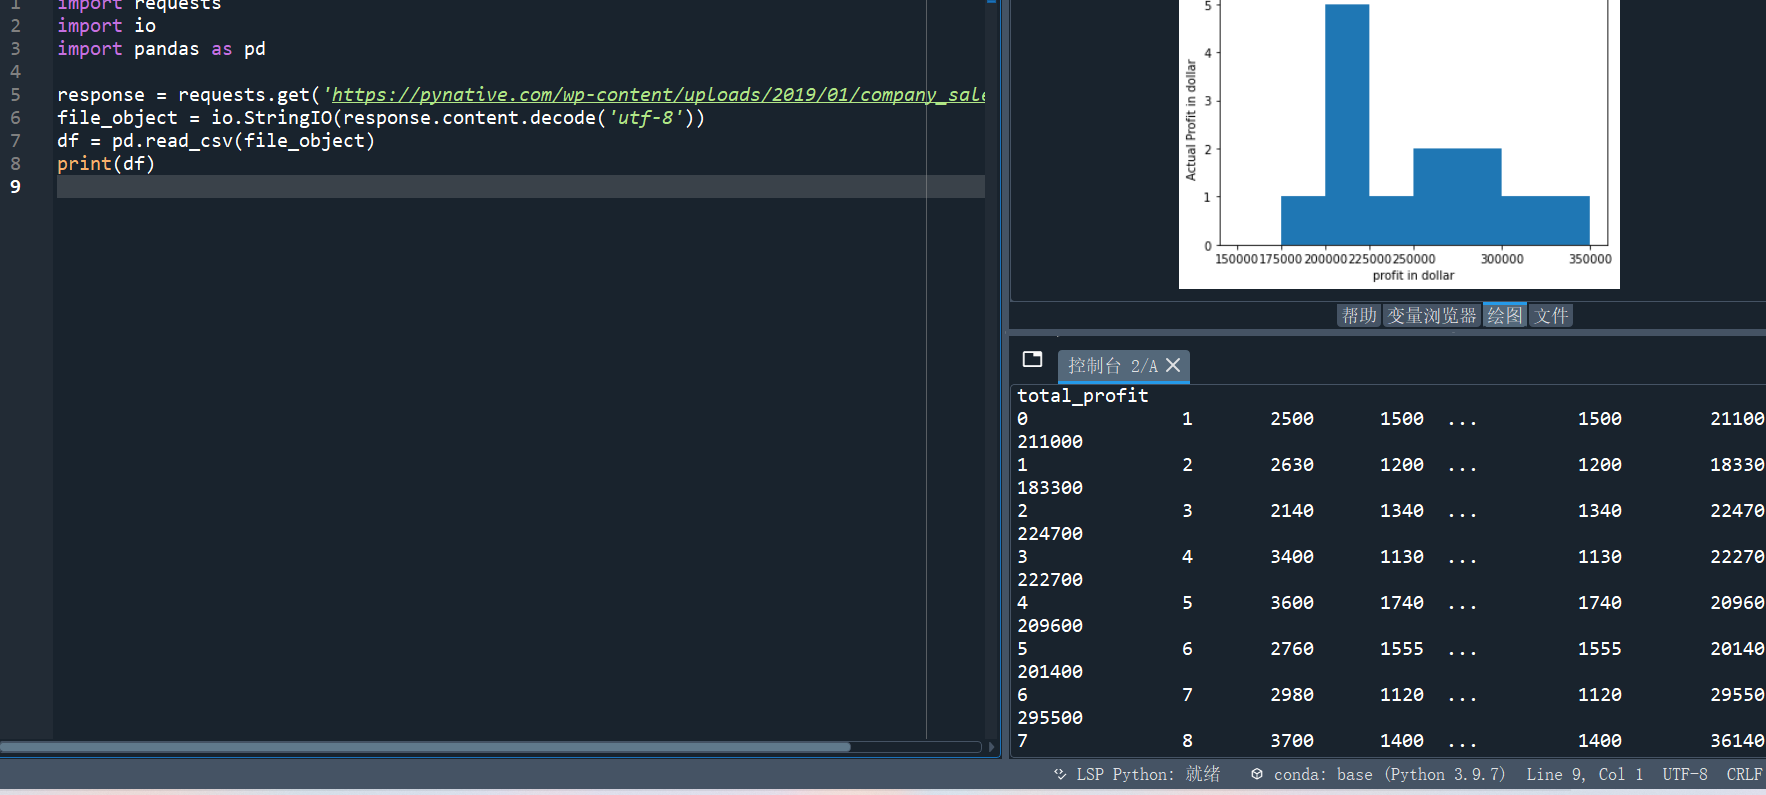Click the Line 9, Col 1 indicator

pos(1584,774)
